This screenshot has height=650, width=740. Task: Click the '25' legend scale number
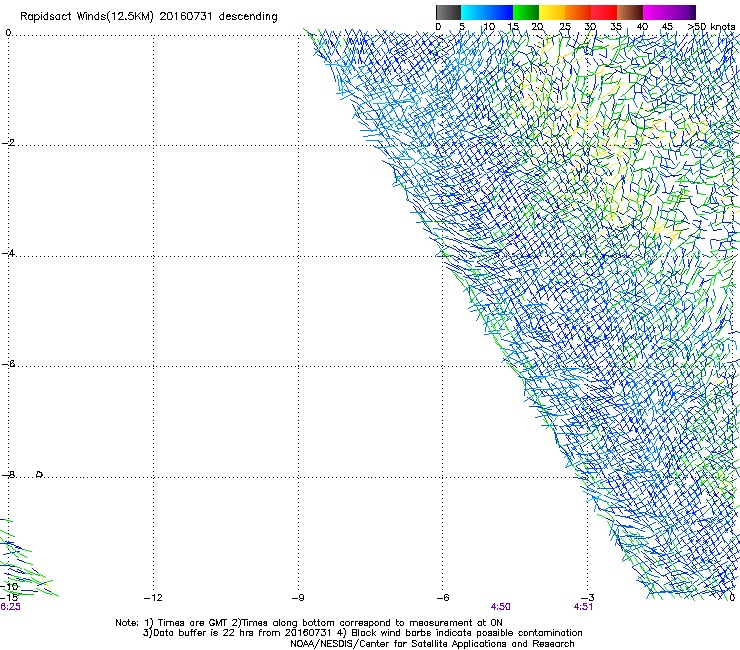point(565,27)
